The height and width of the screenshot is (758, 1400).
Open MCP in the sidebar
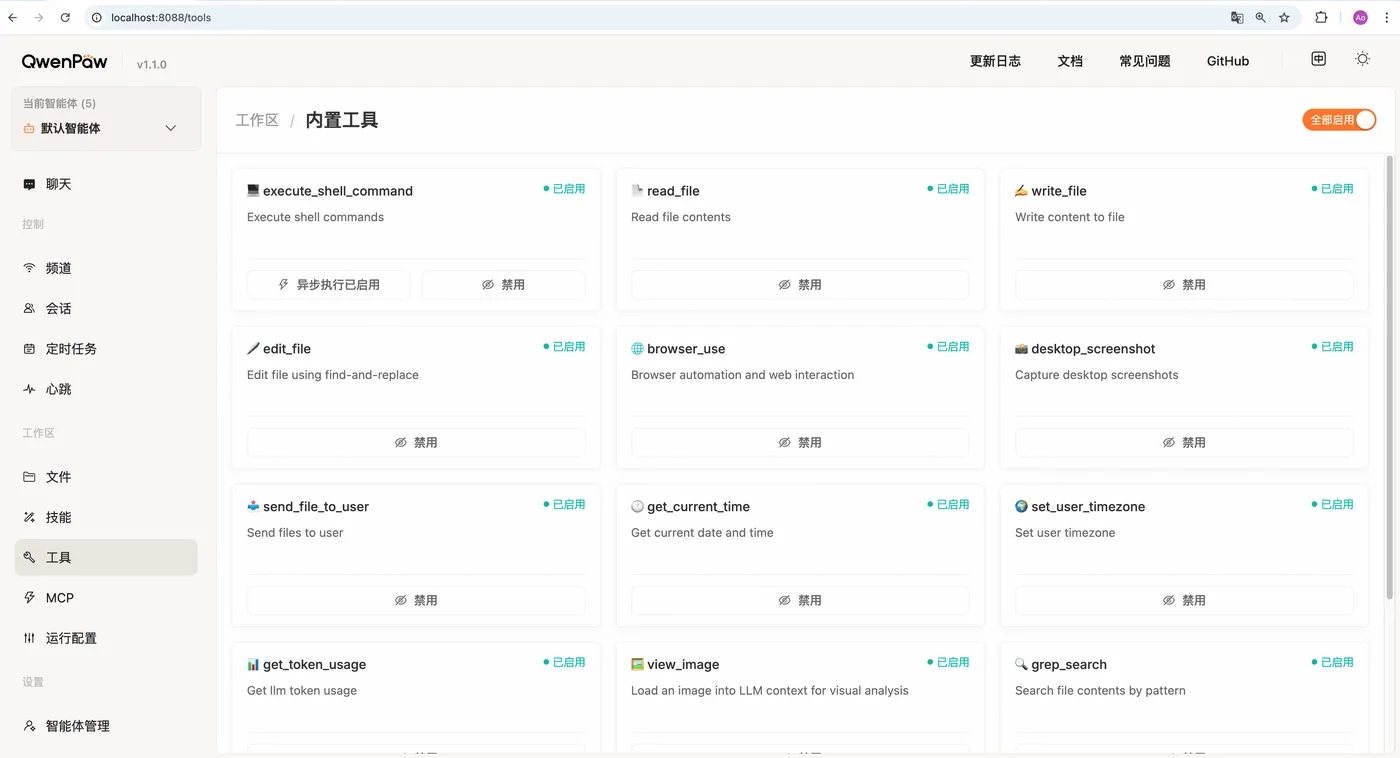point(106,598)
